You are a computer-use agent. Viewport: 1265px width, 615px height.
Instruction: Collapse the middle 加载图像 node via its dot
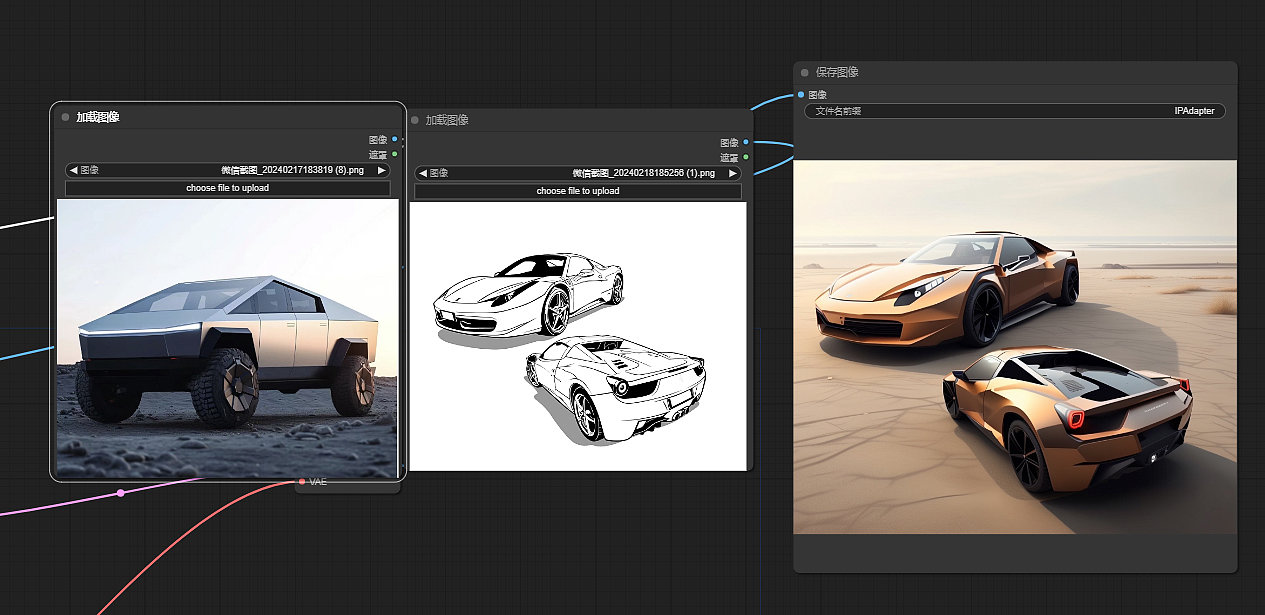[x=416, y=120]
